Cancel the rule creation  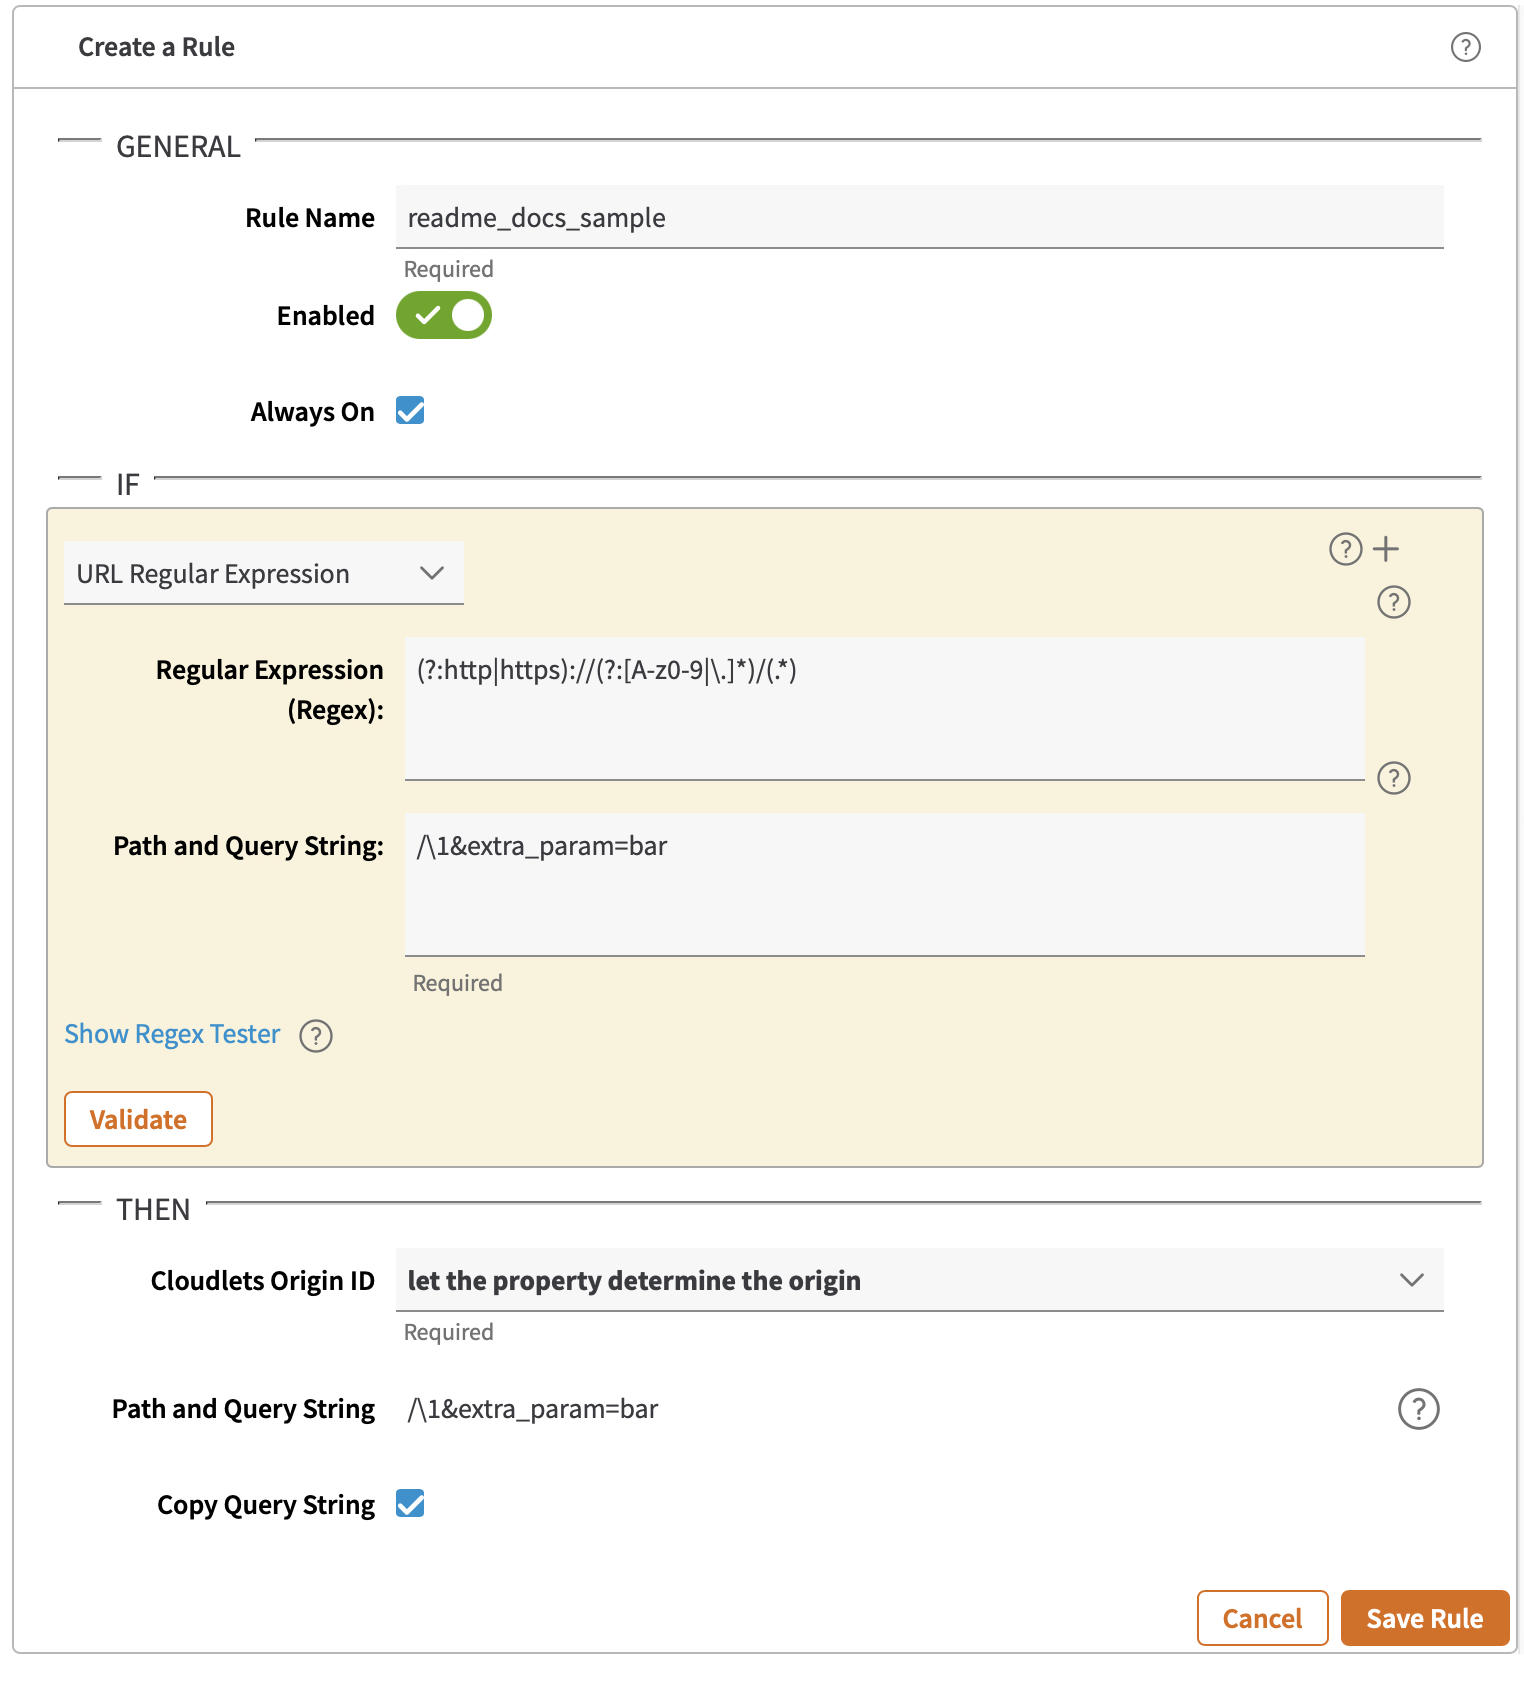[1262, 1618]
